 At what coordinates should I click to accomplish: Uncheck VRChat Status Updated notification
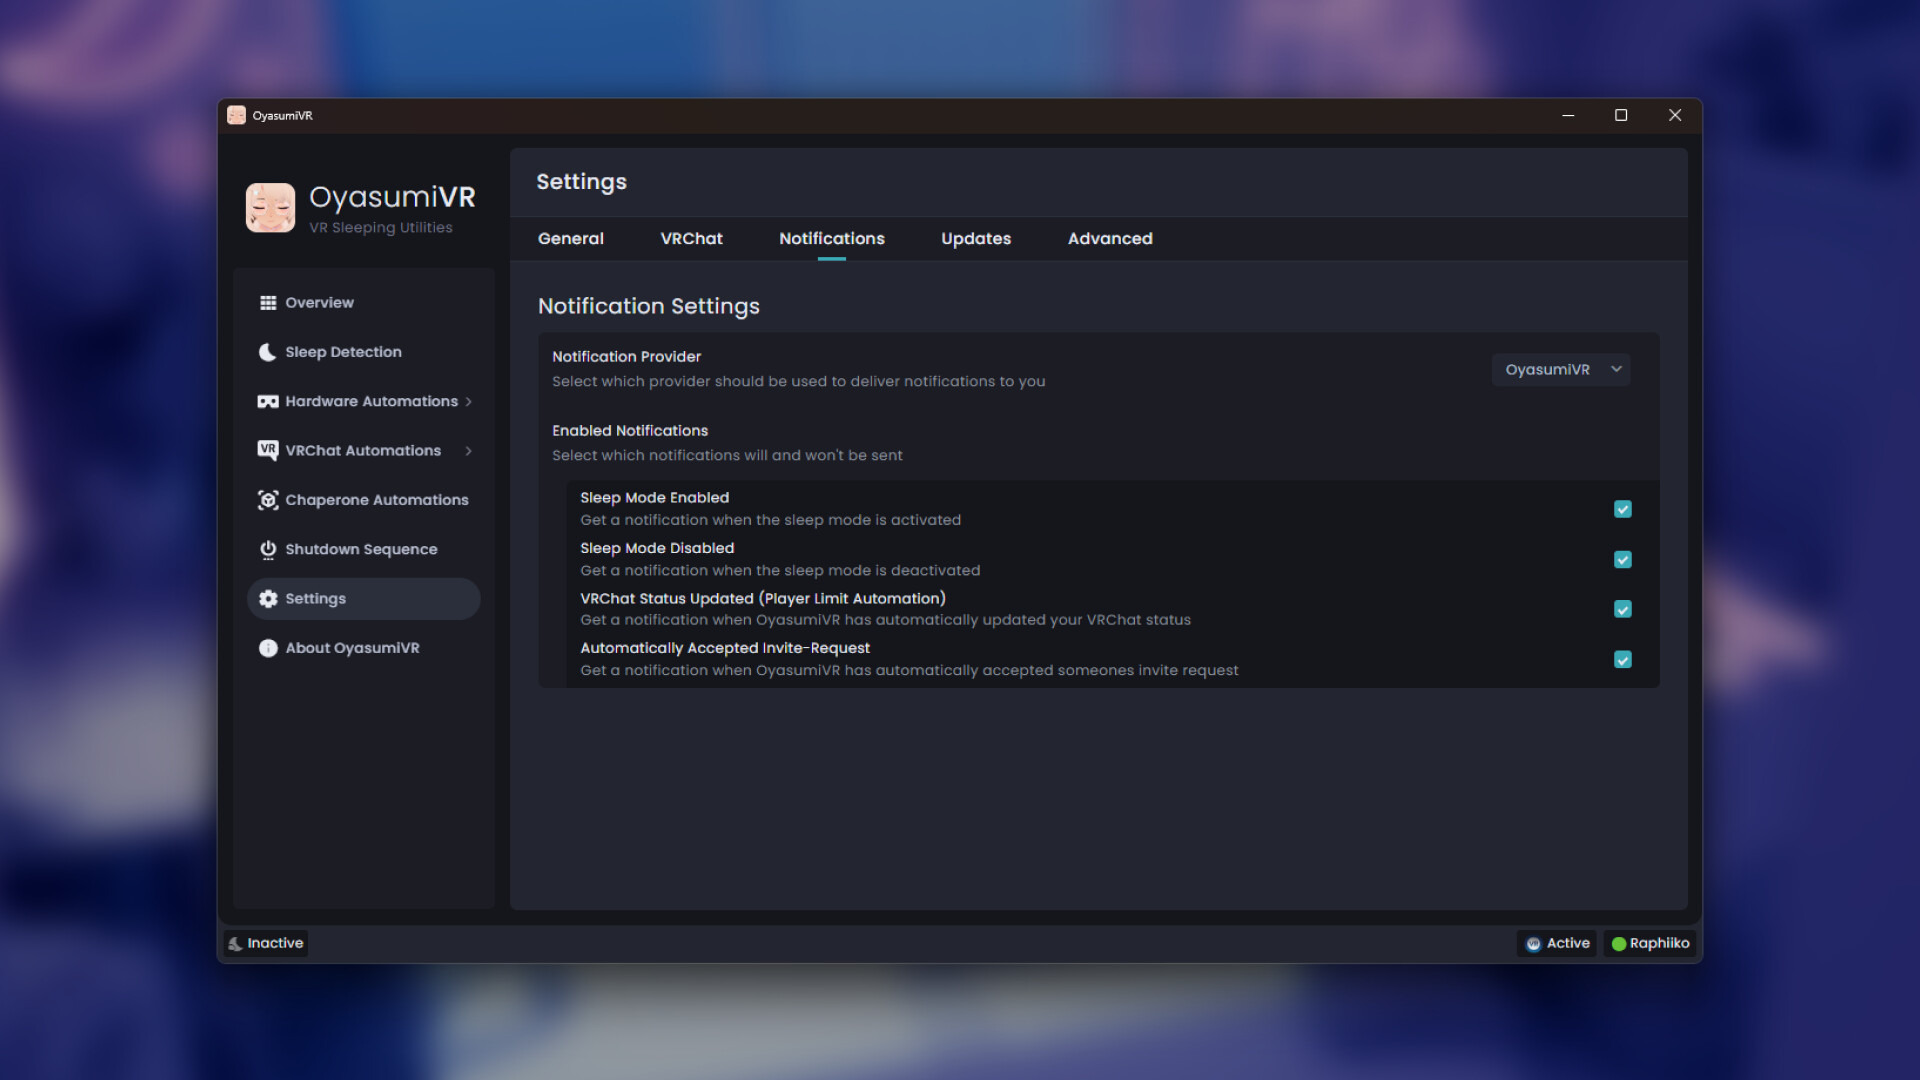1622,609
